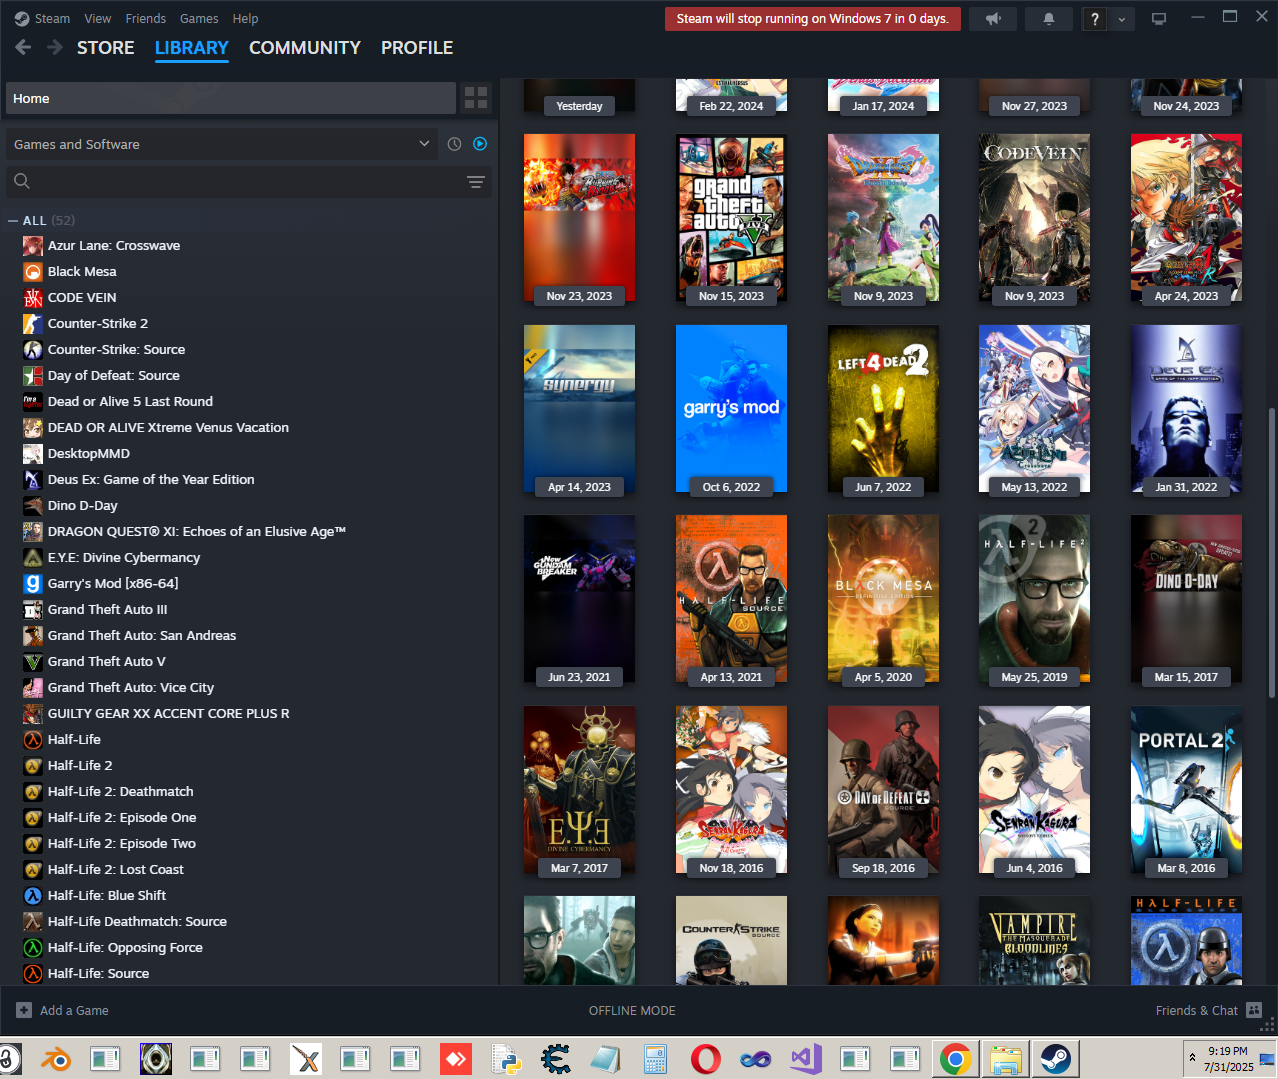Image resolution: width=1278 pixels, height=1079 pixels.
Task: Toggle sort by recent activity clock
Action: 454,144
